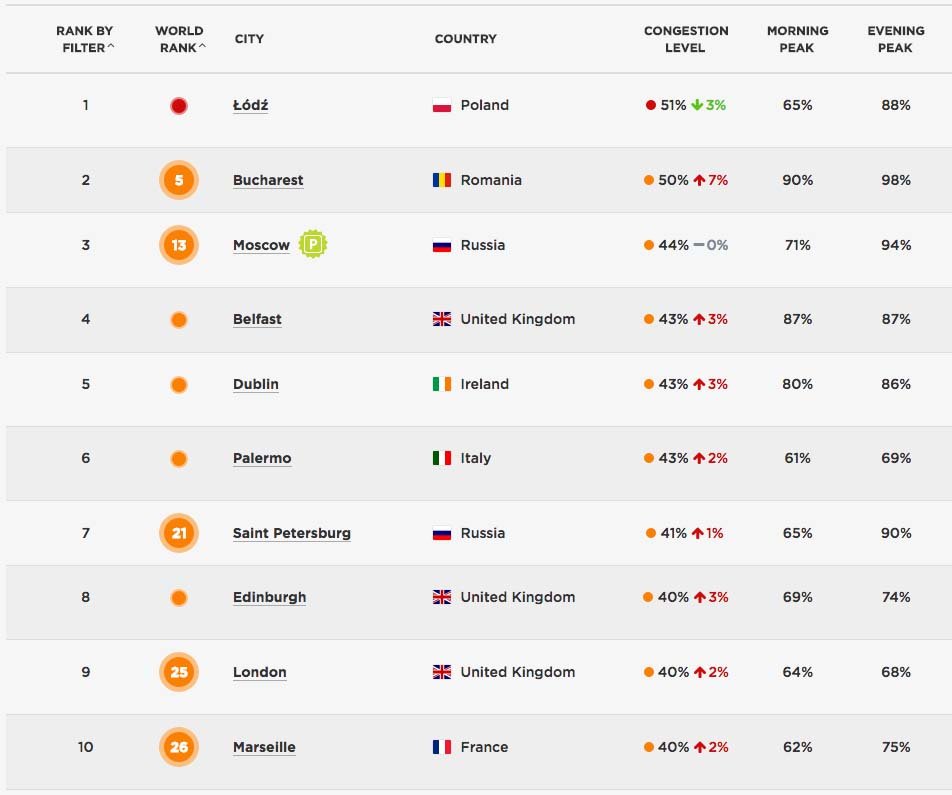Click the red rank dot for Łódź
Image resolution: width=952 pixels, height=795 pixels.
point(179,106)
